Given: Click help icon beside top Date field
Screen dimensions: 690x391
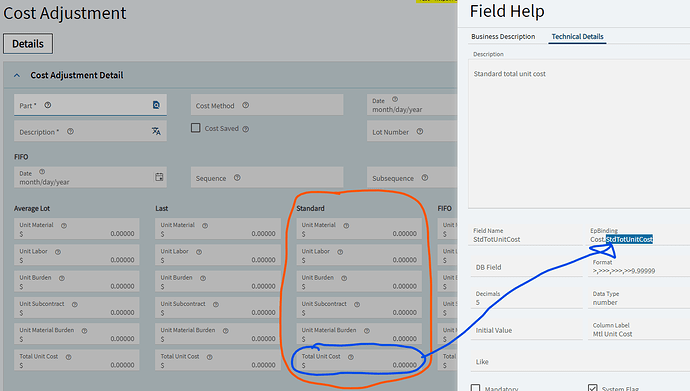Looking at the screenshot, I should point(395,99).
